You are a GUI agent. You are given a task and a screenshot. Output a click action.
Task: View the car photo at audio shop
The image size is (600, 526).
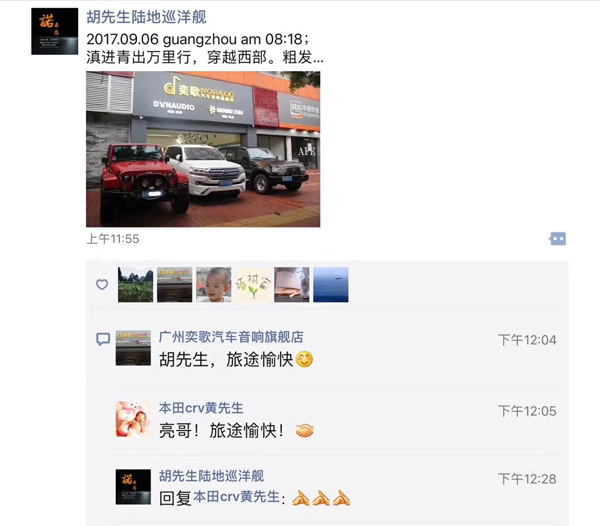203,149
